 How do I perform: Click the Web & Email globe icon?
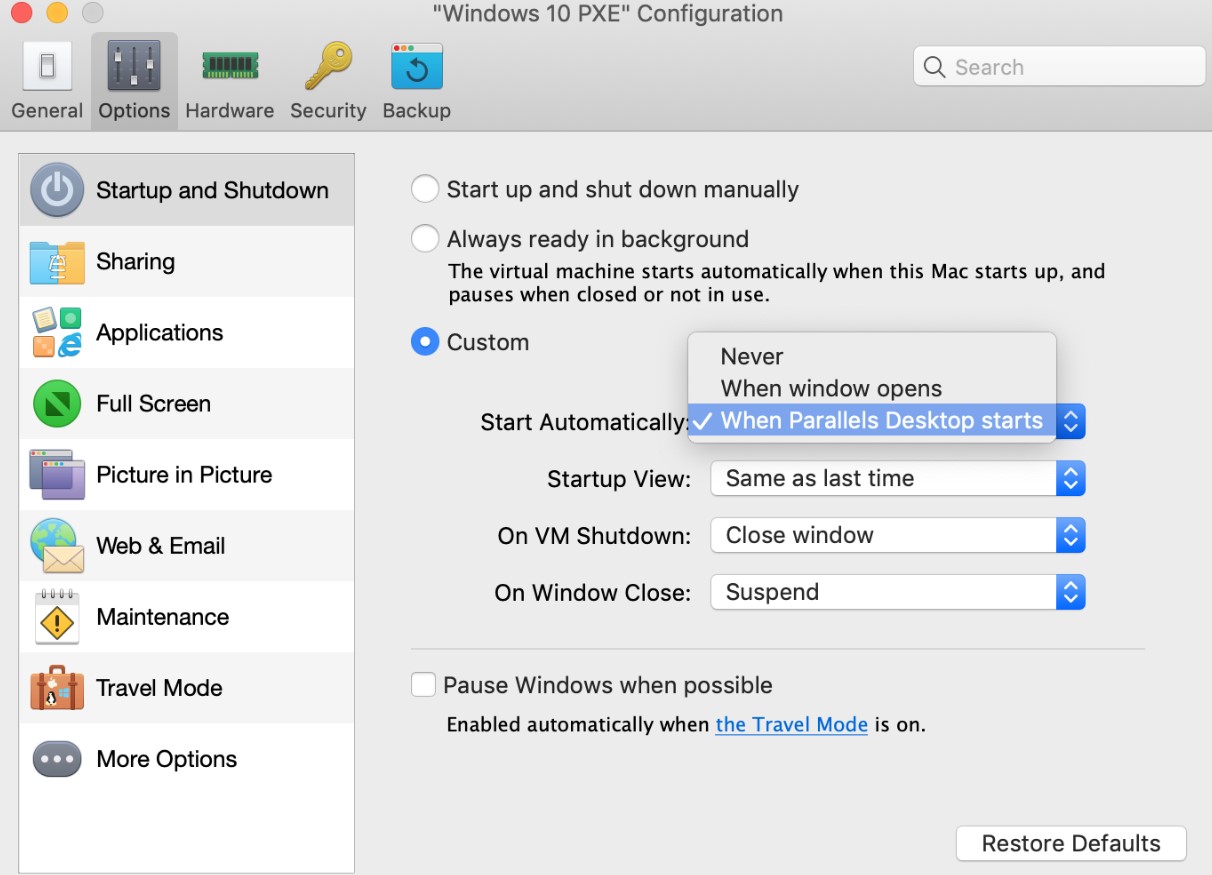point(57,546)
